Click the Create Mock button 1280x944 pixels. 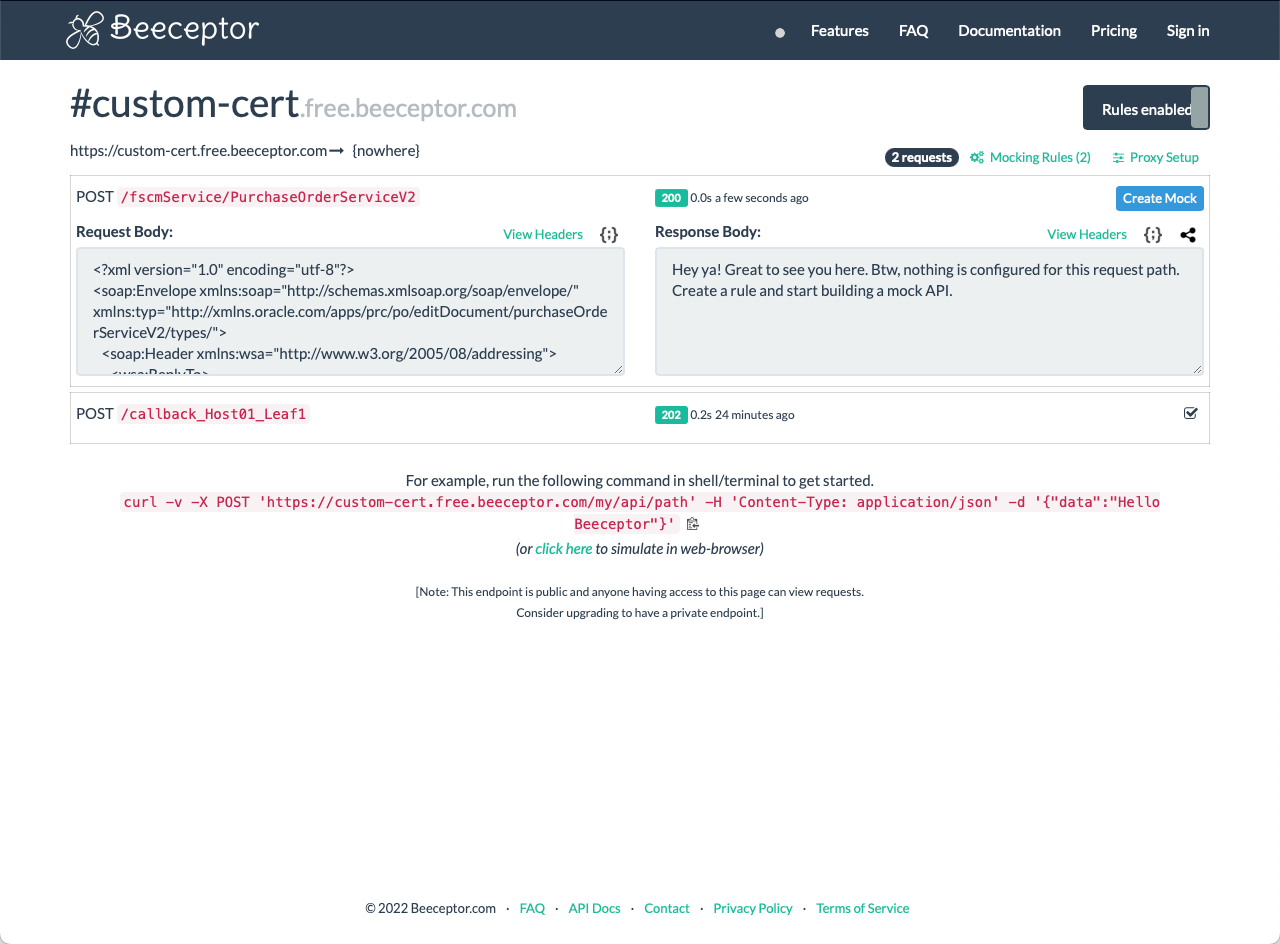pos(1159,198)
